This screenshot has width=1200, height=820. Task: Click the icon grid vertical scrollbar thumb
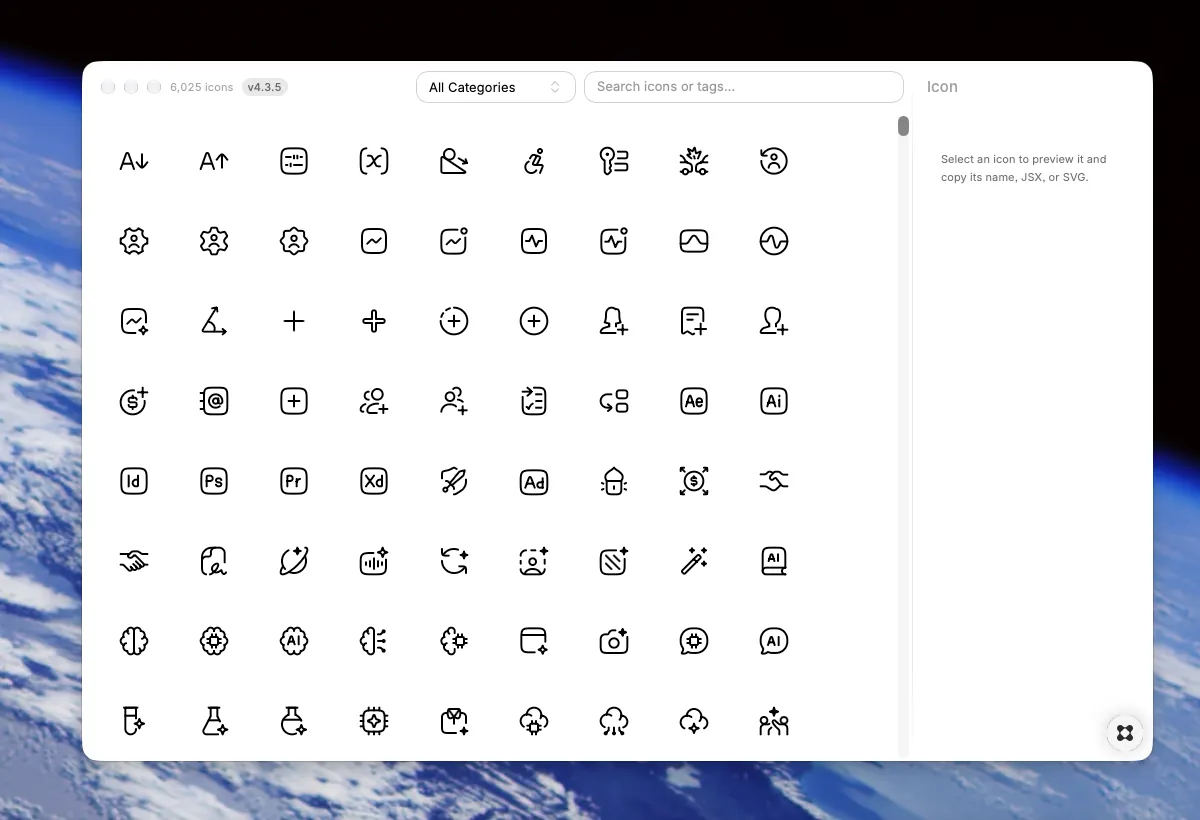tap(903, 126)
